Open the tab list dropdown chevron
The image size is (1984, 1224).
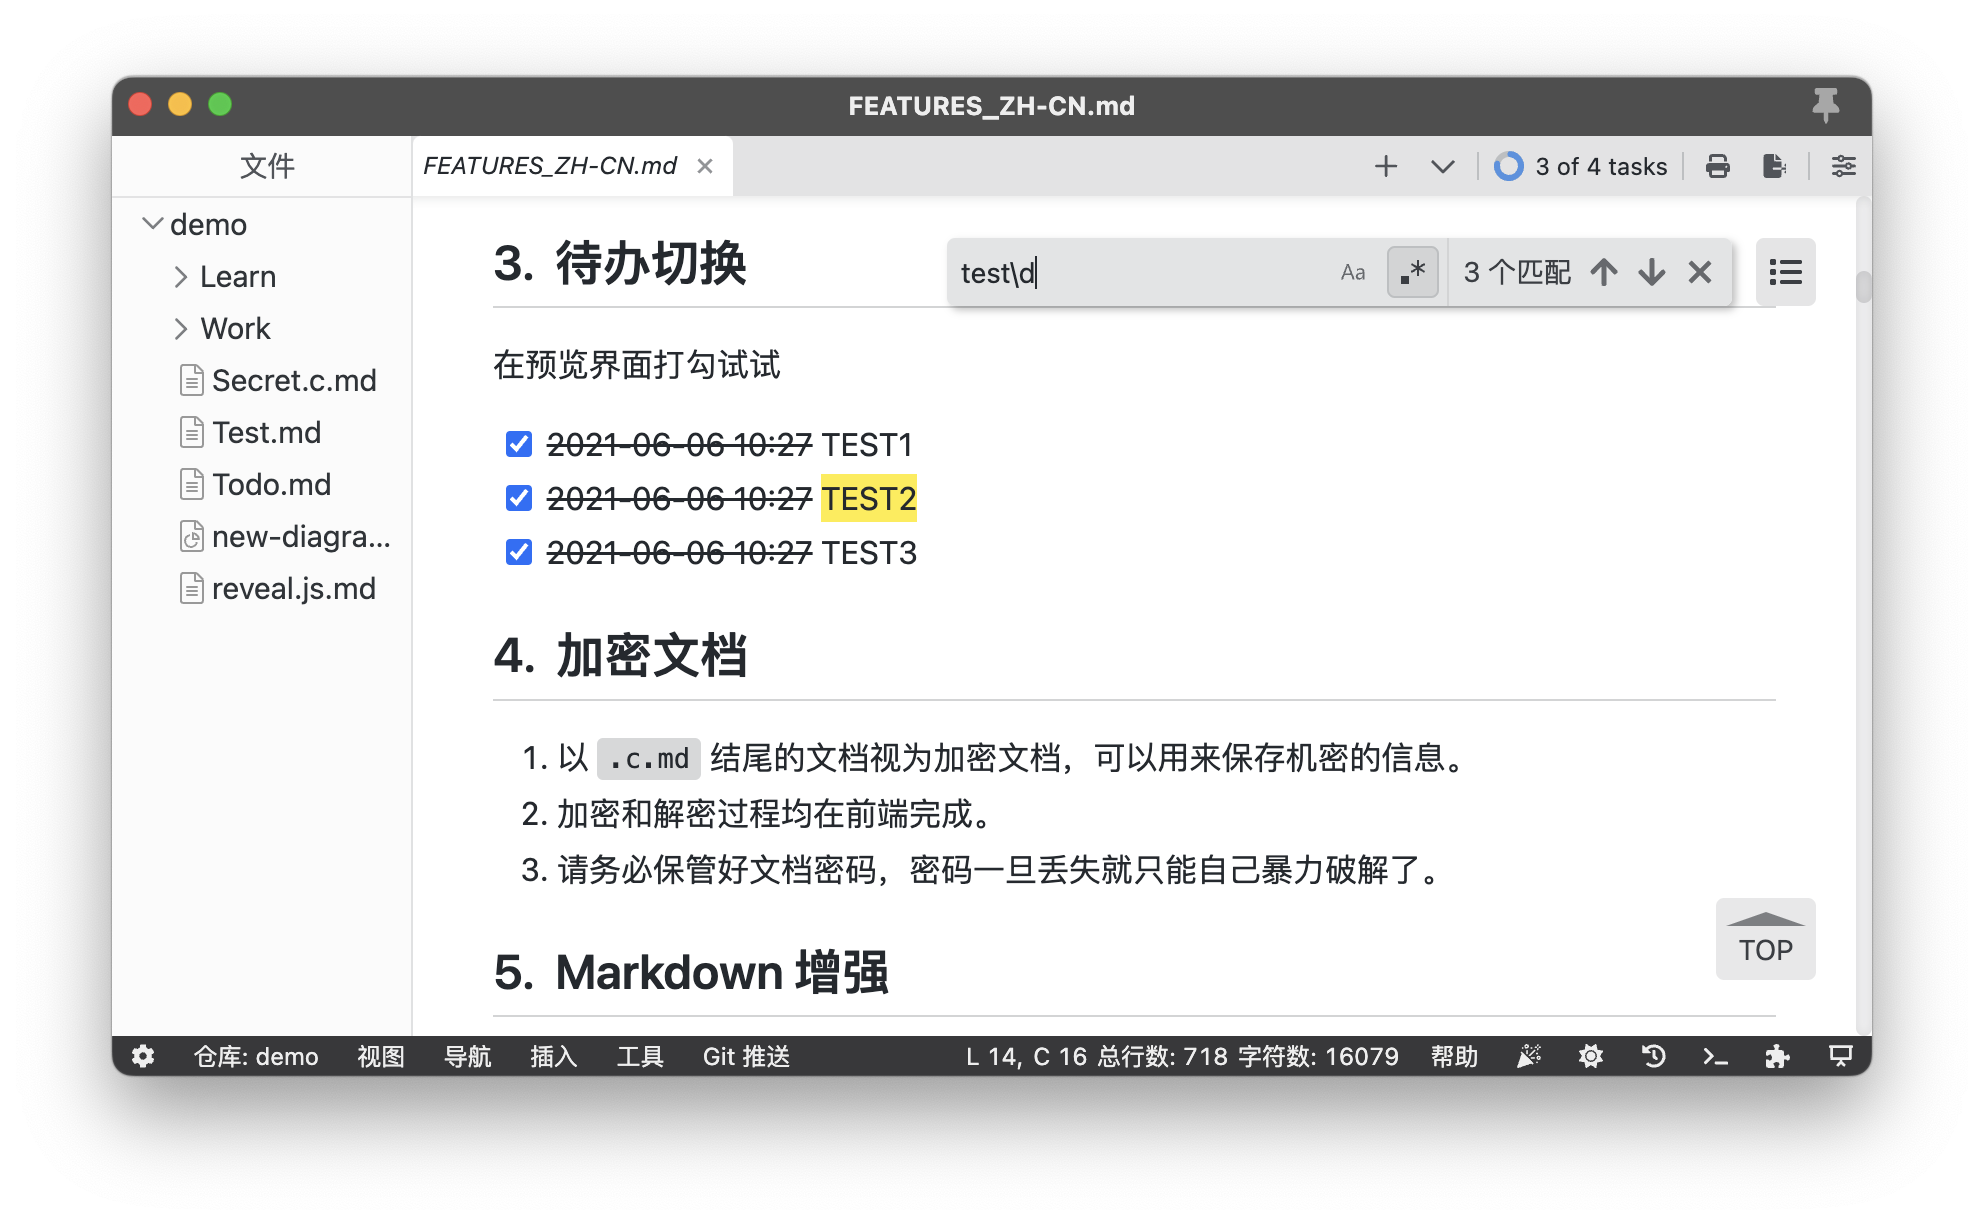click(1442, 166)
